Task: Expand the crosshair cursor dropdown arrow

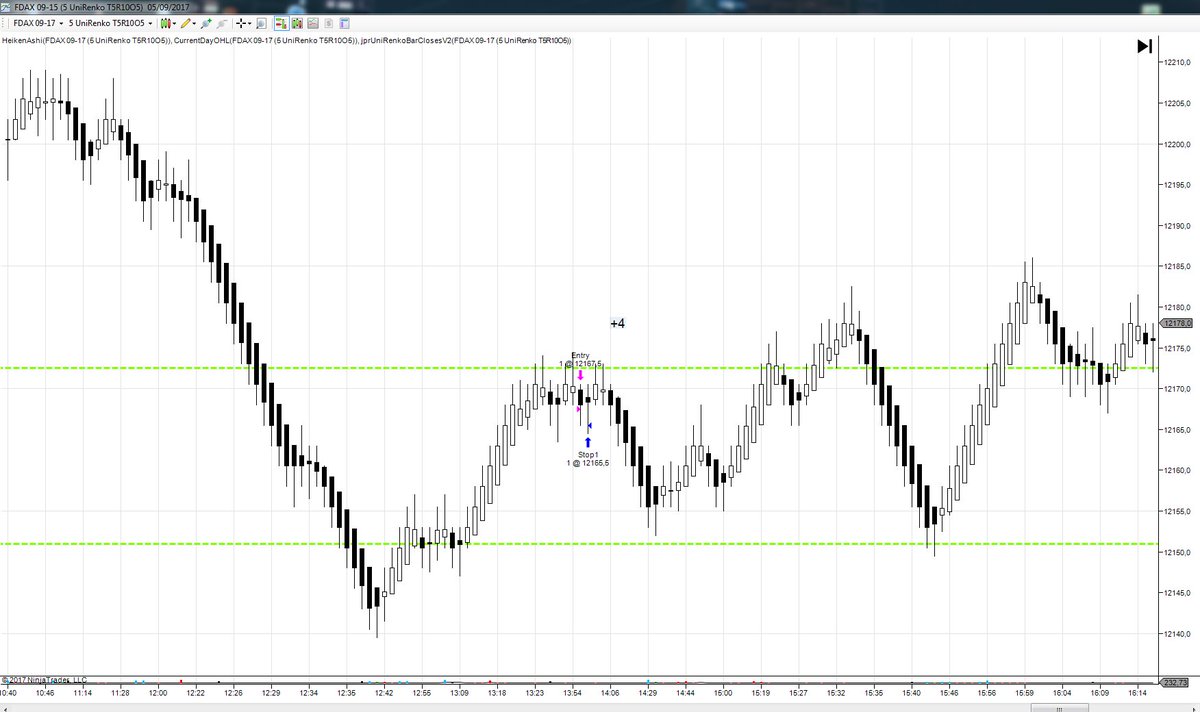Action: 250,23
